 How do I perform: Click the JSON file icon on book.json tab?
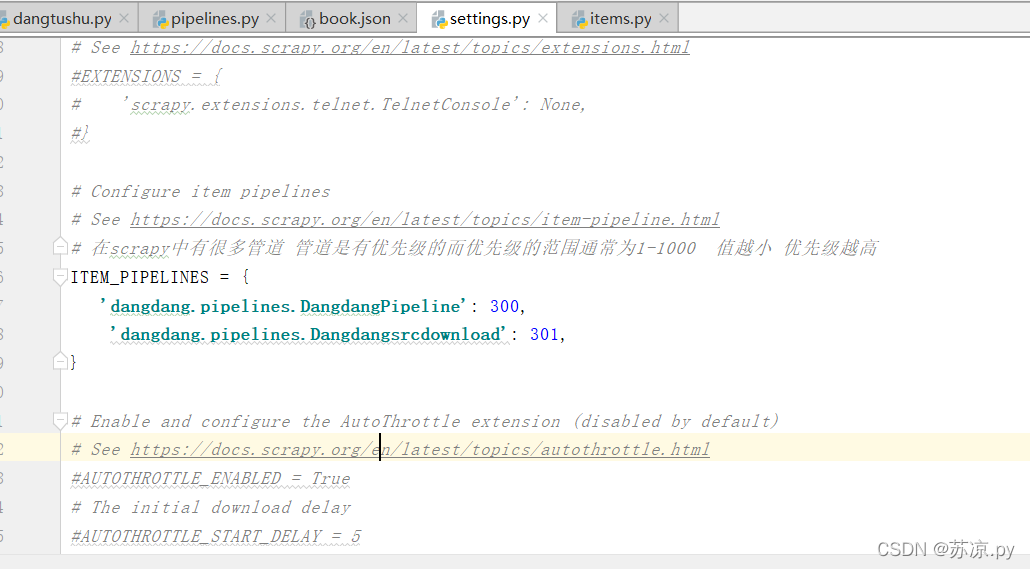[x=307, y=20]
